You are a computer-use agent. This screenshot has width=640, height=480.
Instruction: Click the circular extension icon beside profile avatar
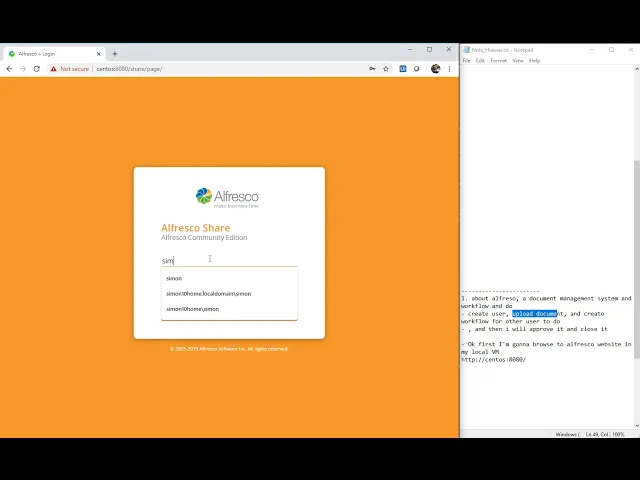coord(416,69)
